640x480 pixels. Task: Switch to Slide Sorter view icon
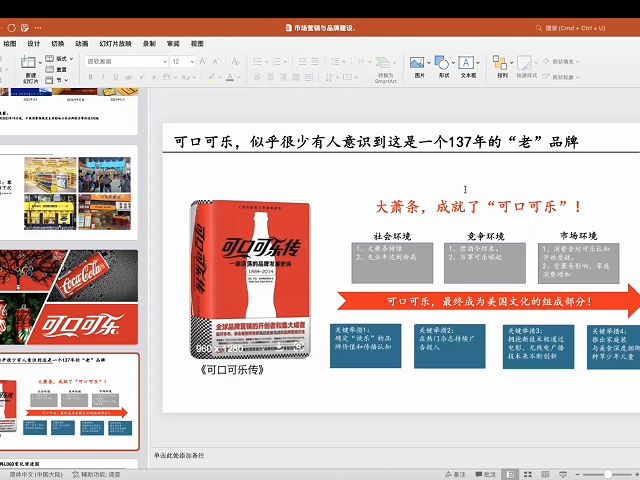[x=528, y=474]
